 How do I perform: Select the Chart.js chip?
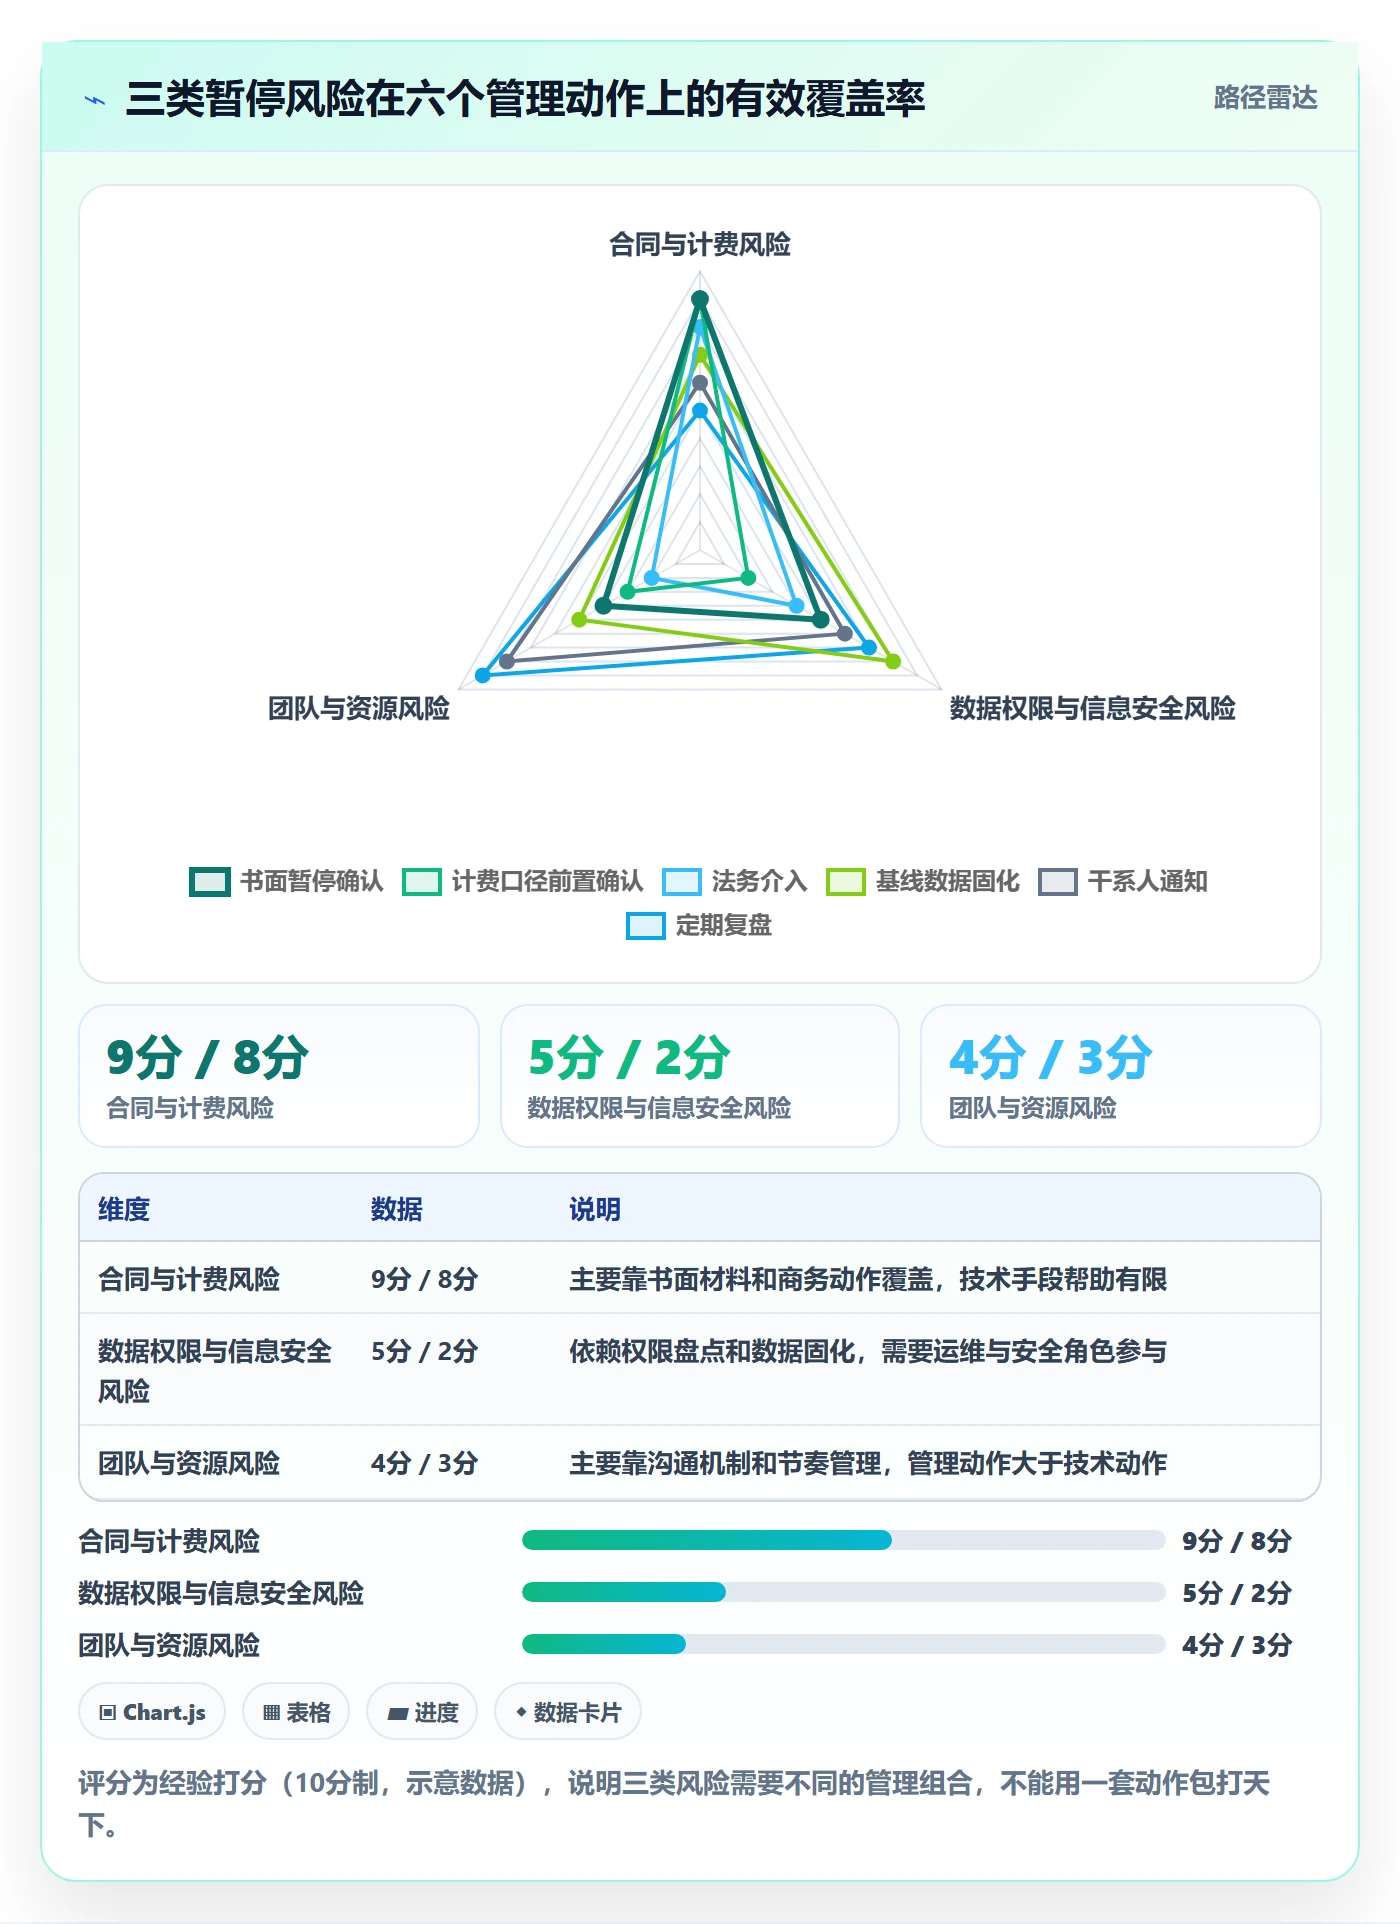coord(152,1712)
